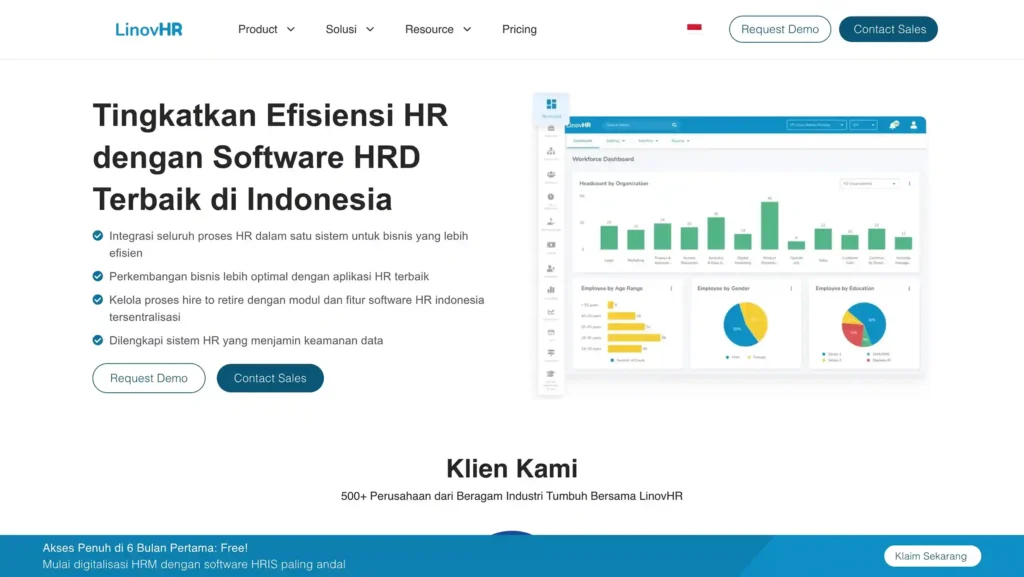Screen dimensions: 1024x577
Task: Open the second tab dropdown in the preview
Action: (x=615, y=141)
